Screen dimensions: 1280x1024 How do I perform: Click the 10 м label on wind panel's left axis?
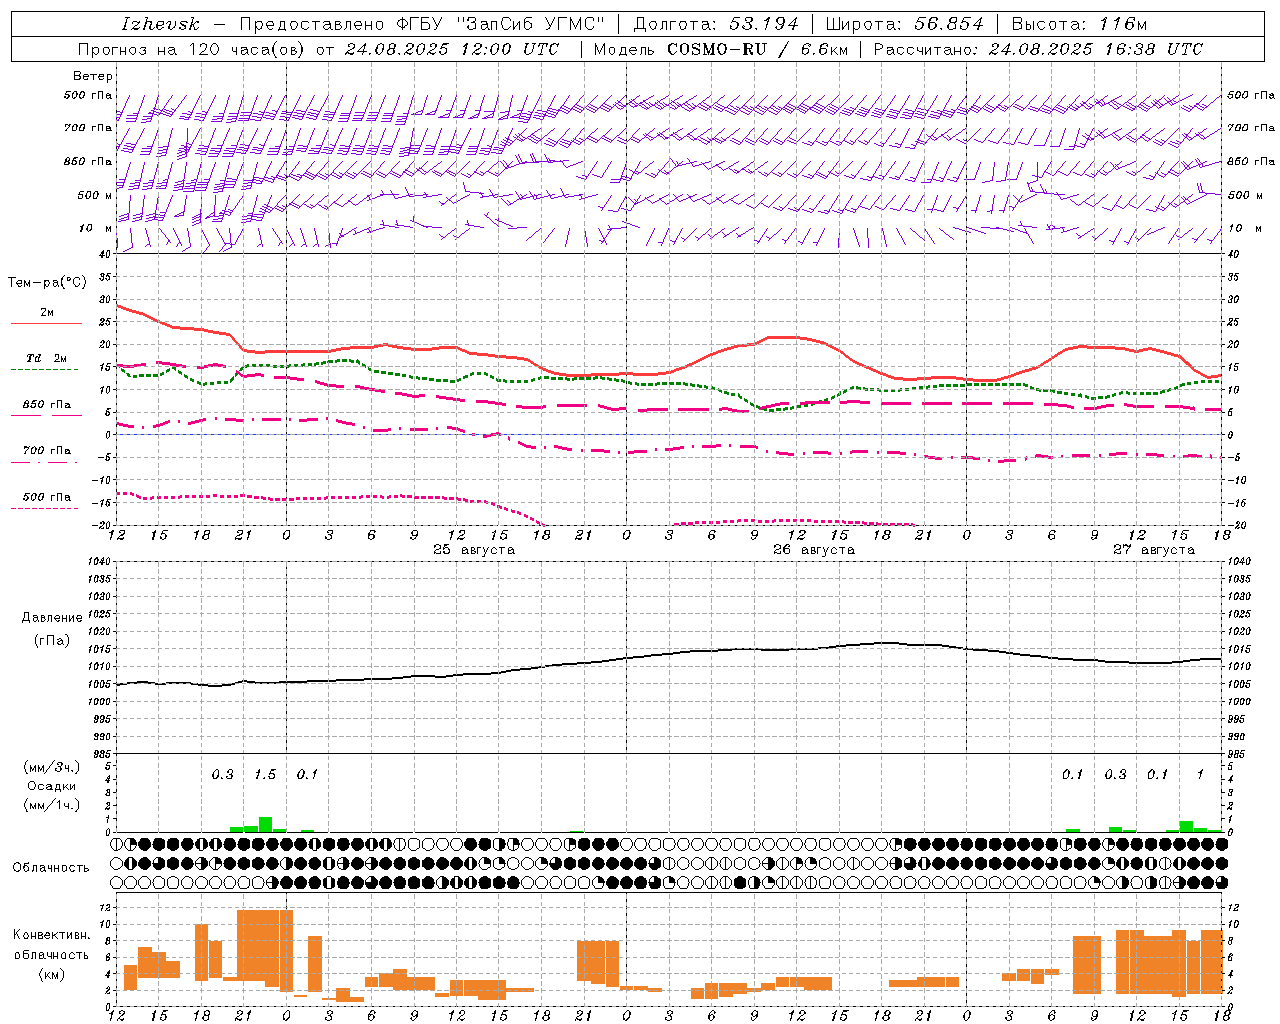click(x=96, y=228)
